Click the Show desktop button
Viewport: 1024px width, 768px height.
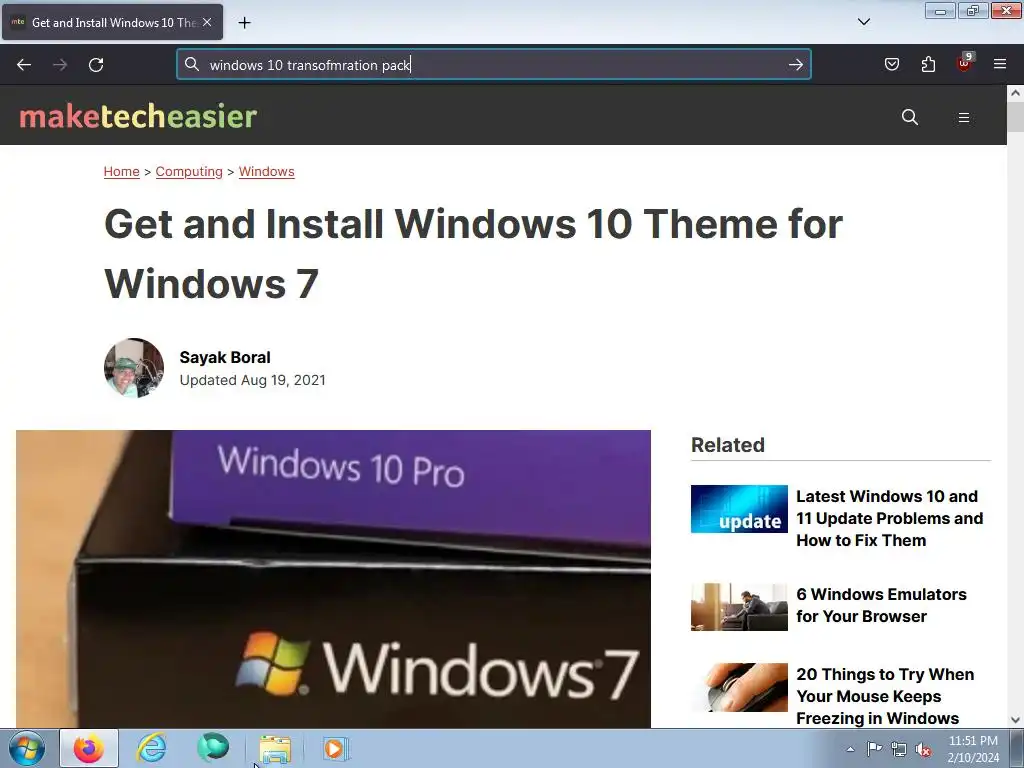click(1017, 748)
